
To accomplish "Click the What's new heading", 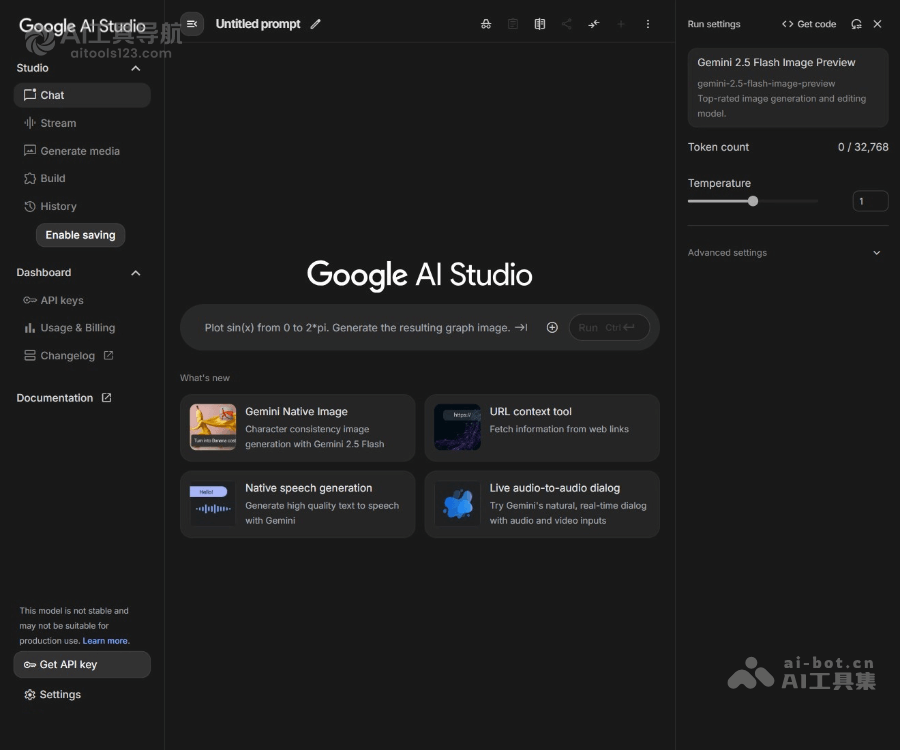I will (205, 378).
